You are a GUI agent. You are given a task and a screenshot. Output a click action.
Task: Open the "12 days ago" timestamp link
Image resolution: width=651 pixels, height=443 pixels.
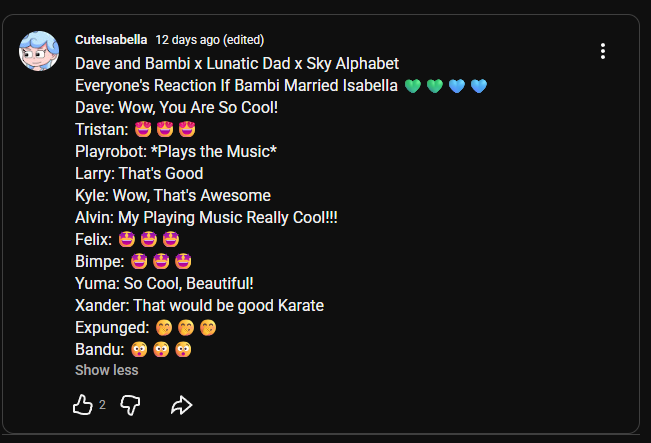pyautogui.click(x=187, y=40)
